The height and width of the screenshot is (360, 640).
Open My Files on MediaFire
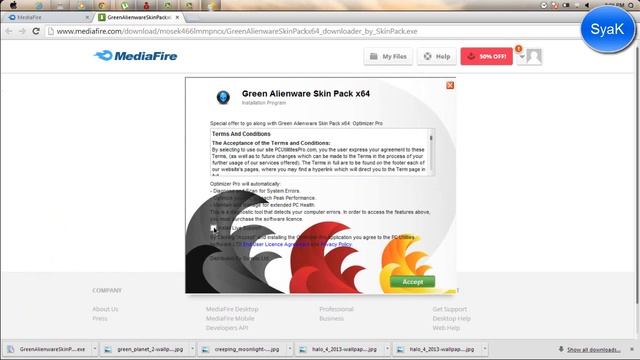tap(388, 56)
